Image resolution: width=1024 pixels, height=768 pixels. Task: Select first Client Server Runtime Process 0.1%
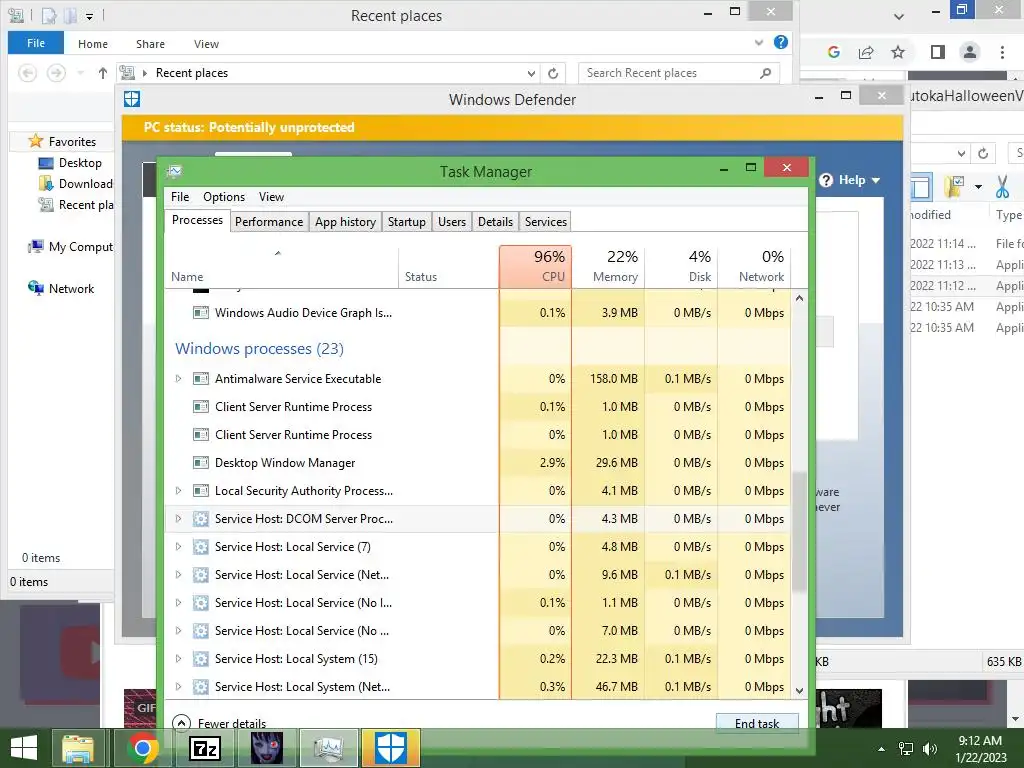478,407
